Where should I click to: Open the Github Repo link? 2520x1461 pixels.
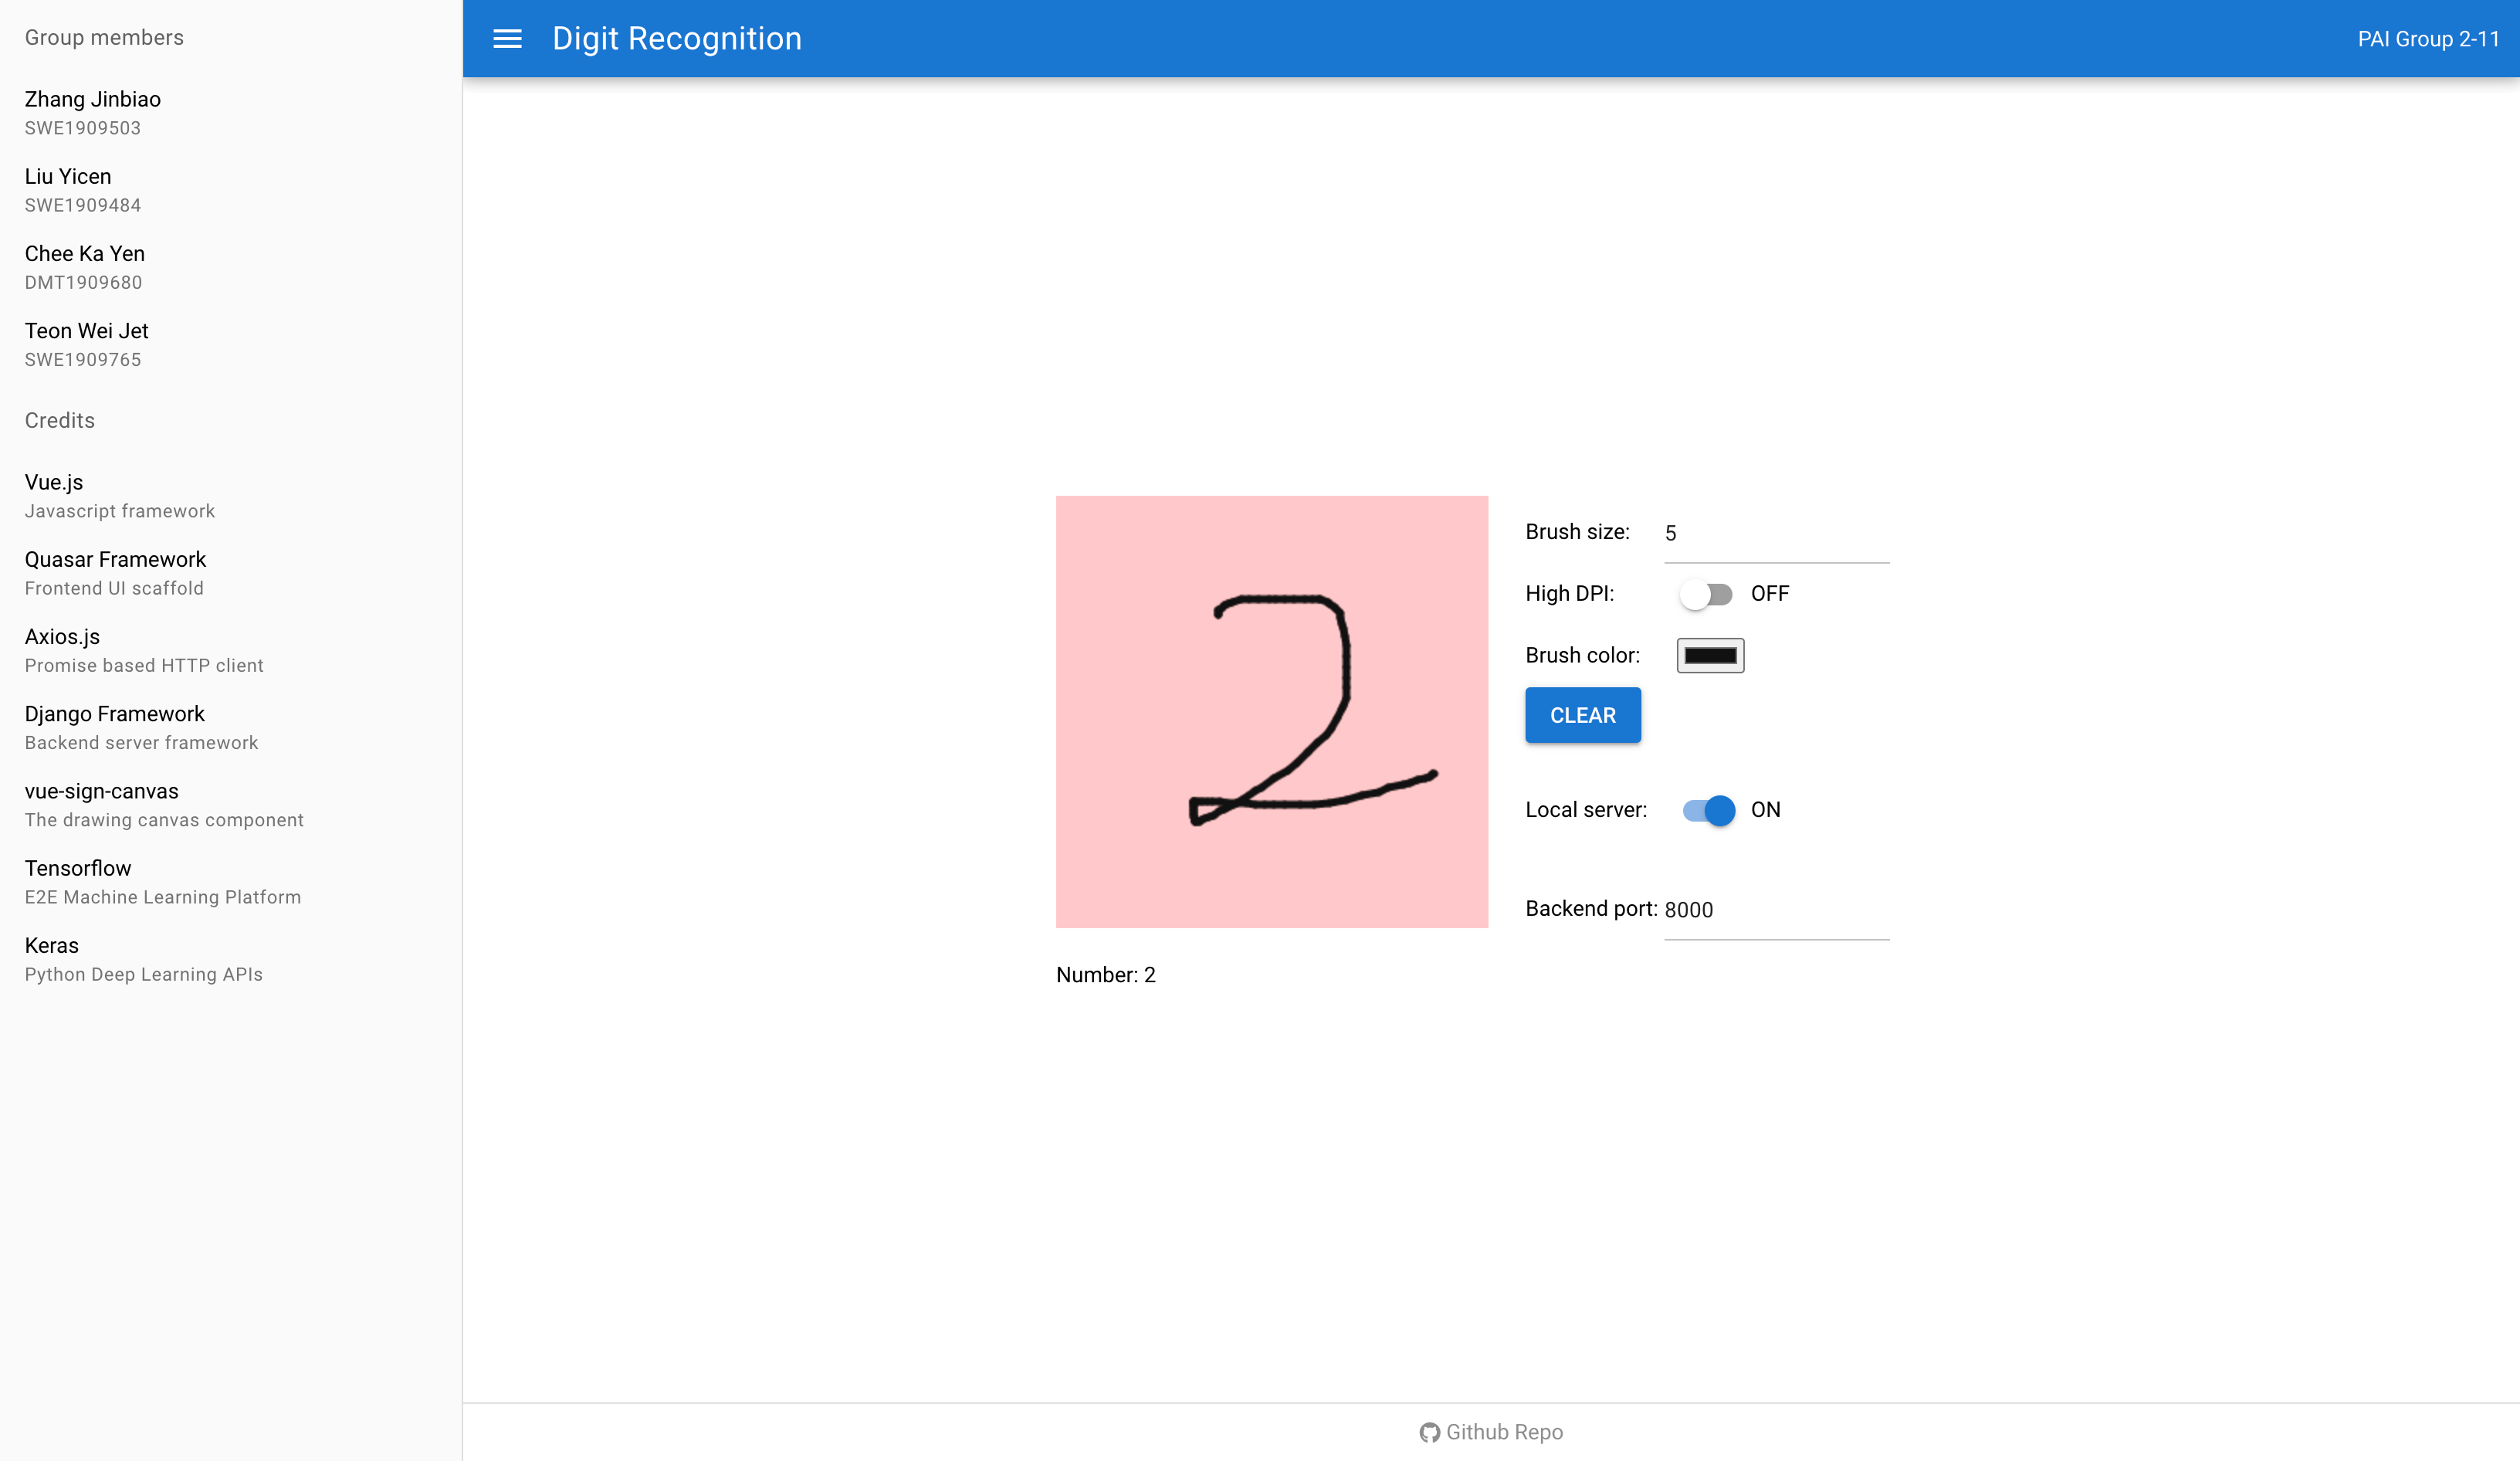(1503, 1432)
